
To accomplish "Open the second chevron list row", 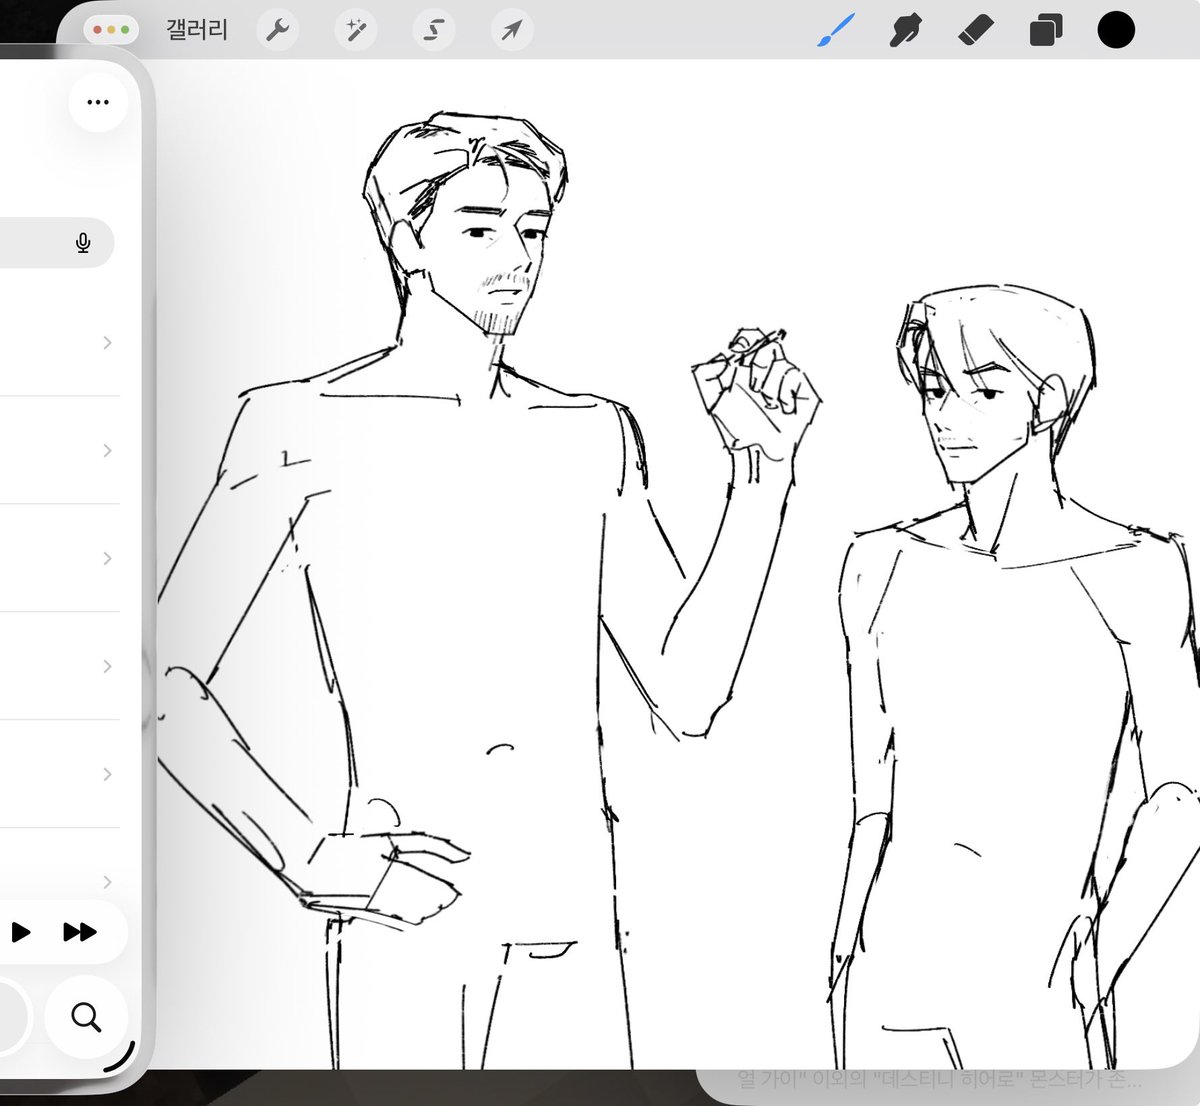I will point(60,451).
